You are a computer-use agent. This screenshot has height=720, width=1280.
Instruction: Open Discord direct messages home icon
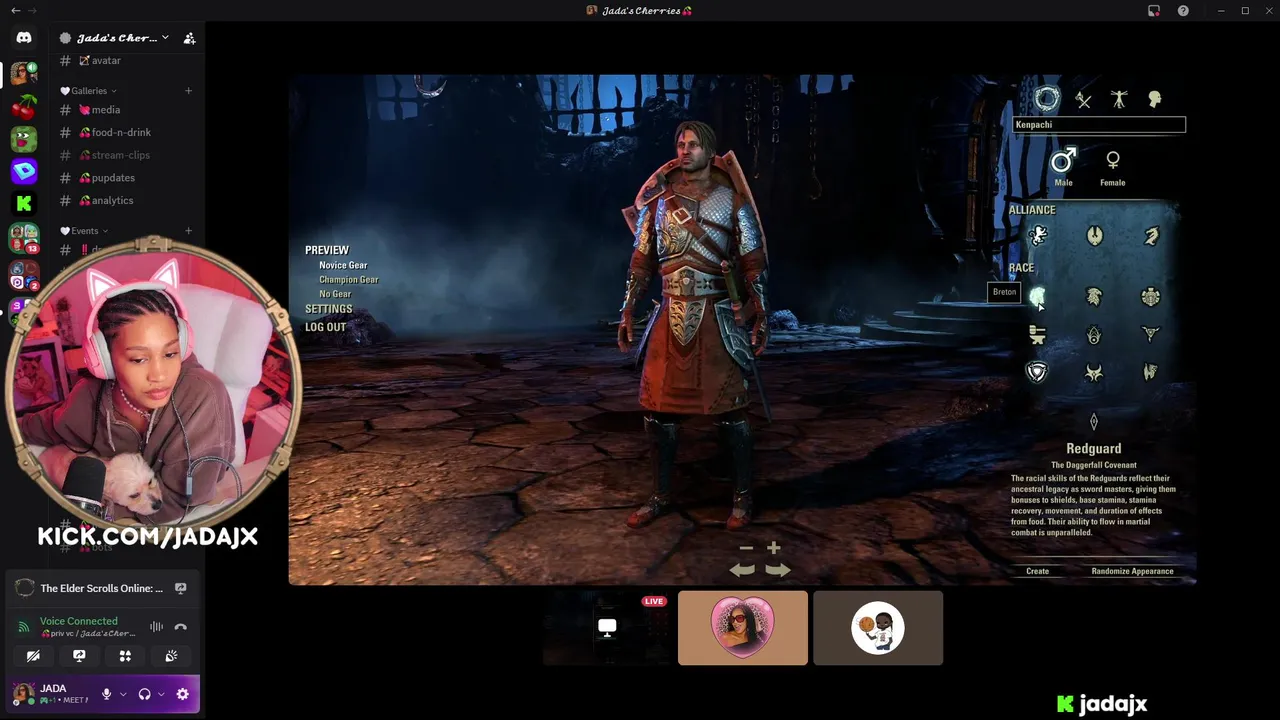[x=24, y=38]
